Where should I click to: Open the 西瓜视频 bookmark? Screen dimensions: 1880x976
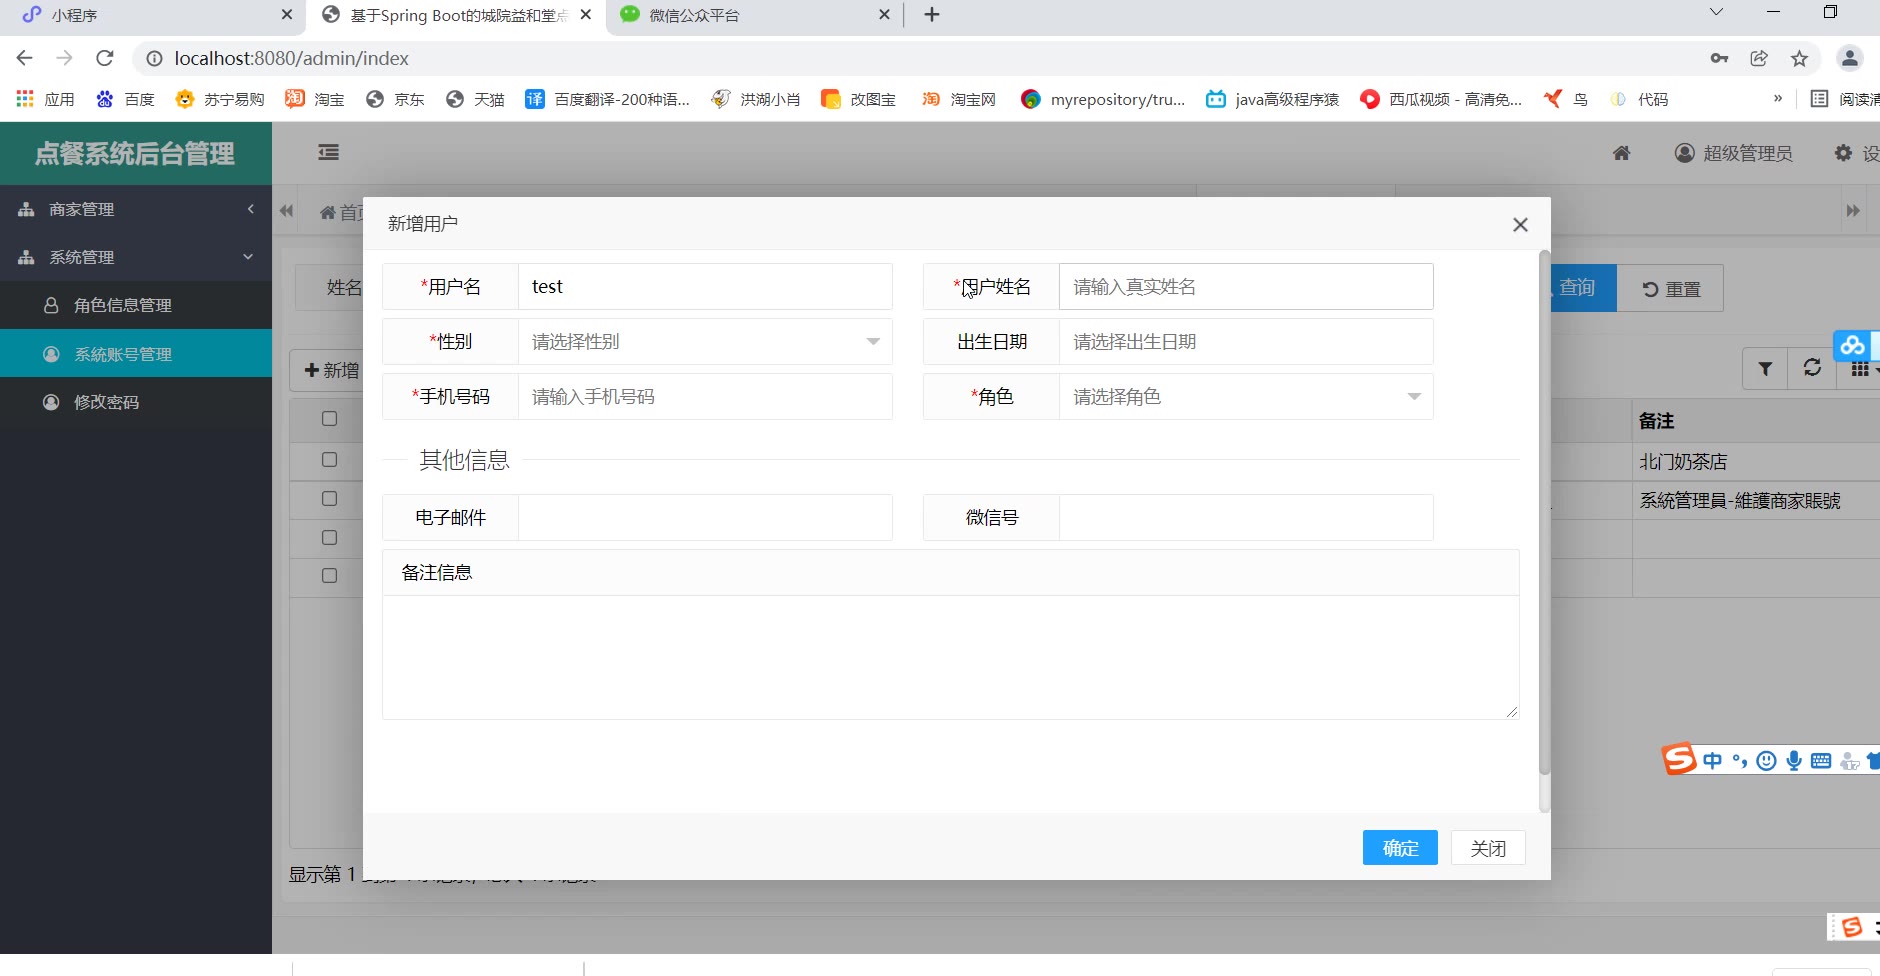click(x=1441, y=99)
